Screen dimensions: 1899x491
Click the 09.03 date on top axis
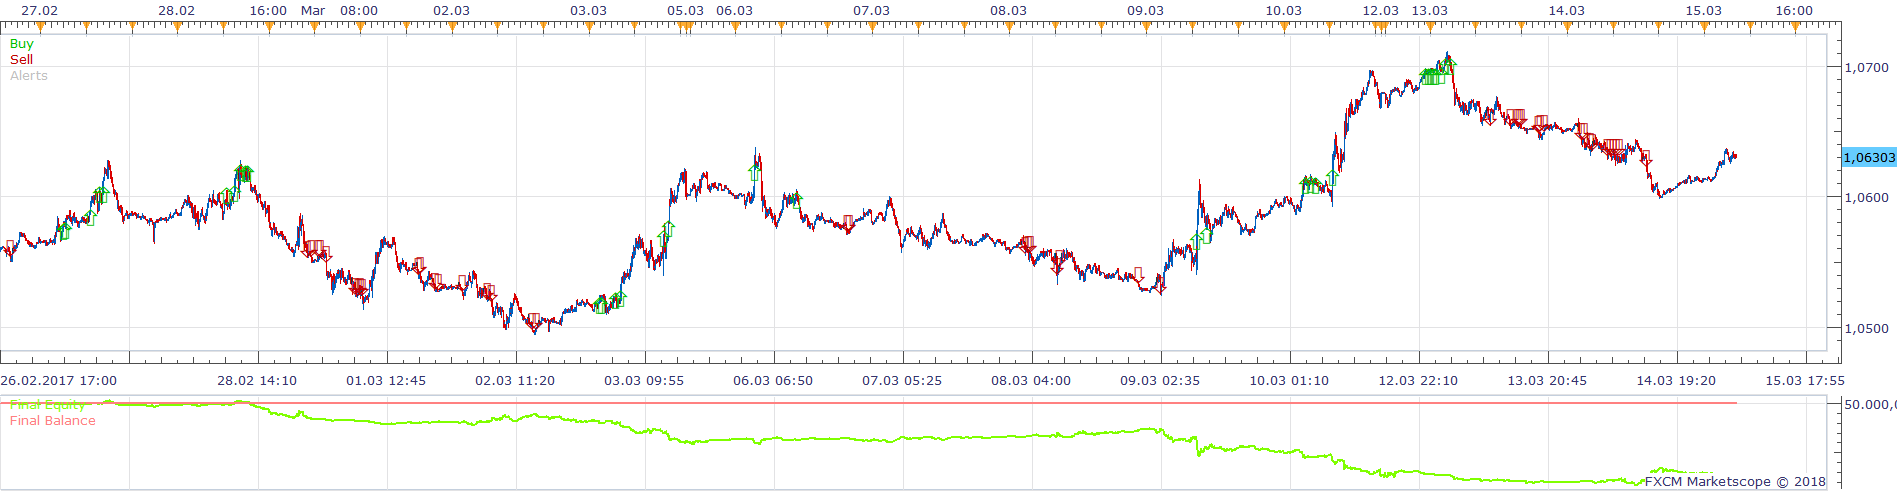click(x=1145, y=11)
